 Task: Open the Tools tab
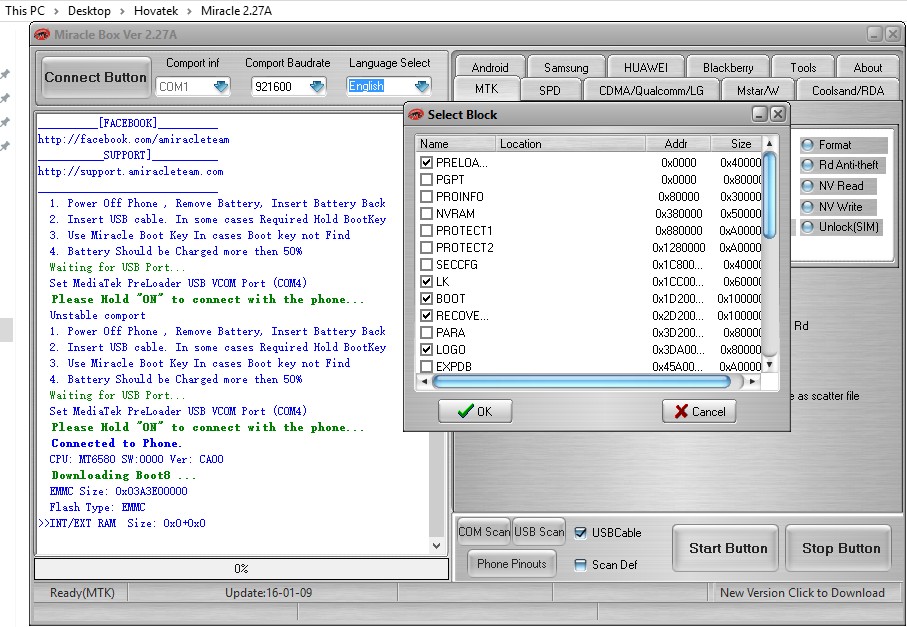[803, 68]
